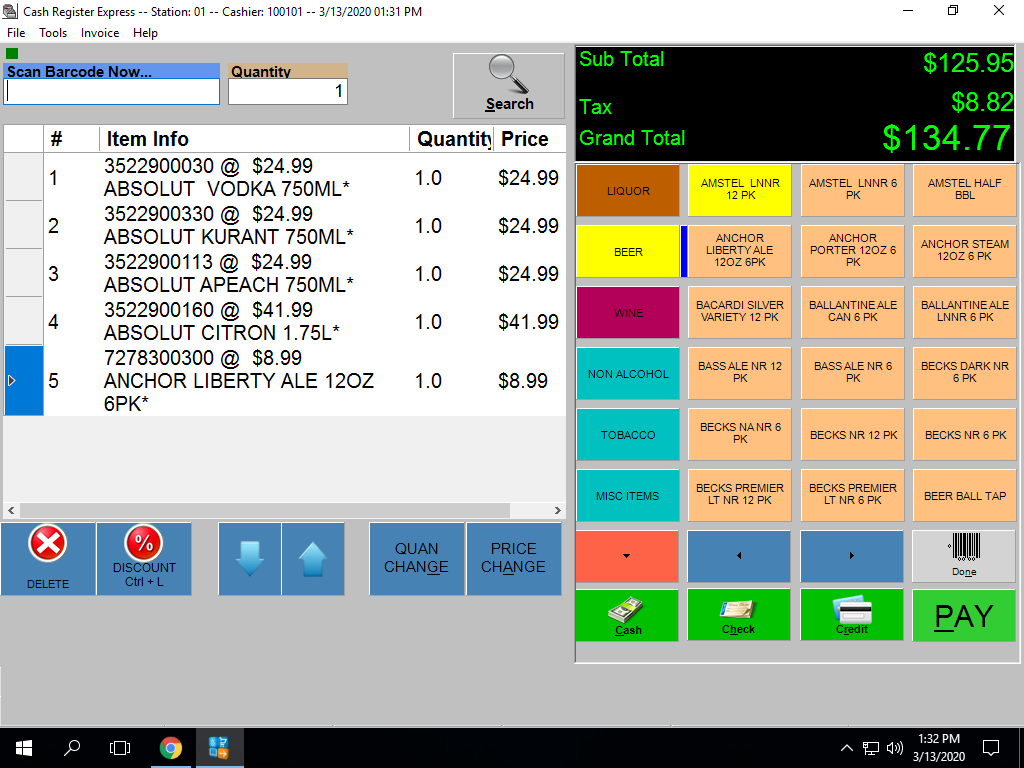Show hidden tray icons chevron
Viewport: 1024px width, 768px height.
[x=846, y=748]
